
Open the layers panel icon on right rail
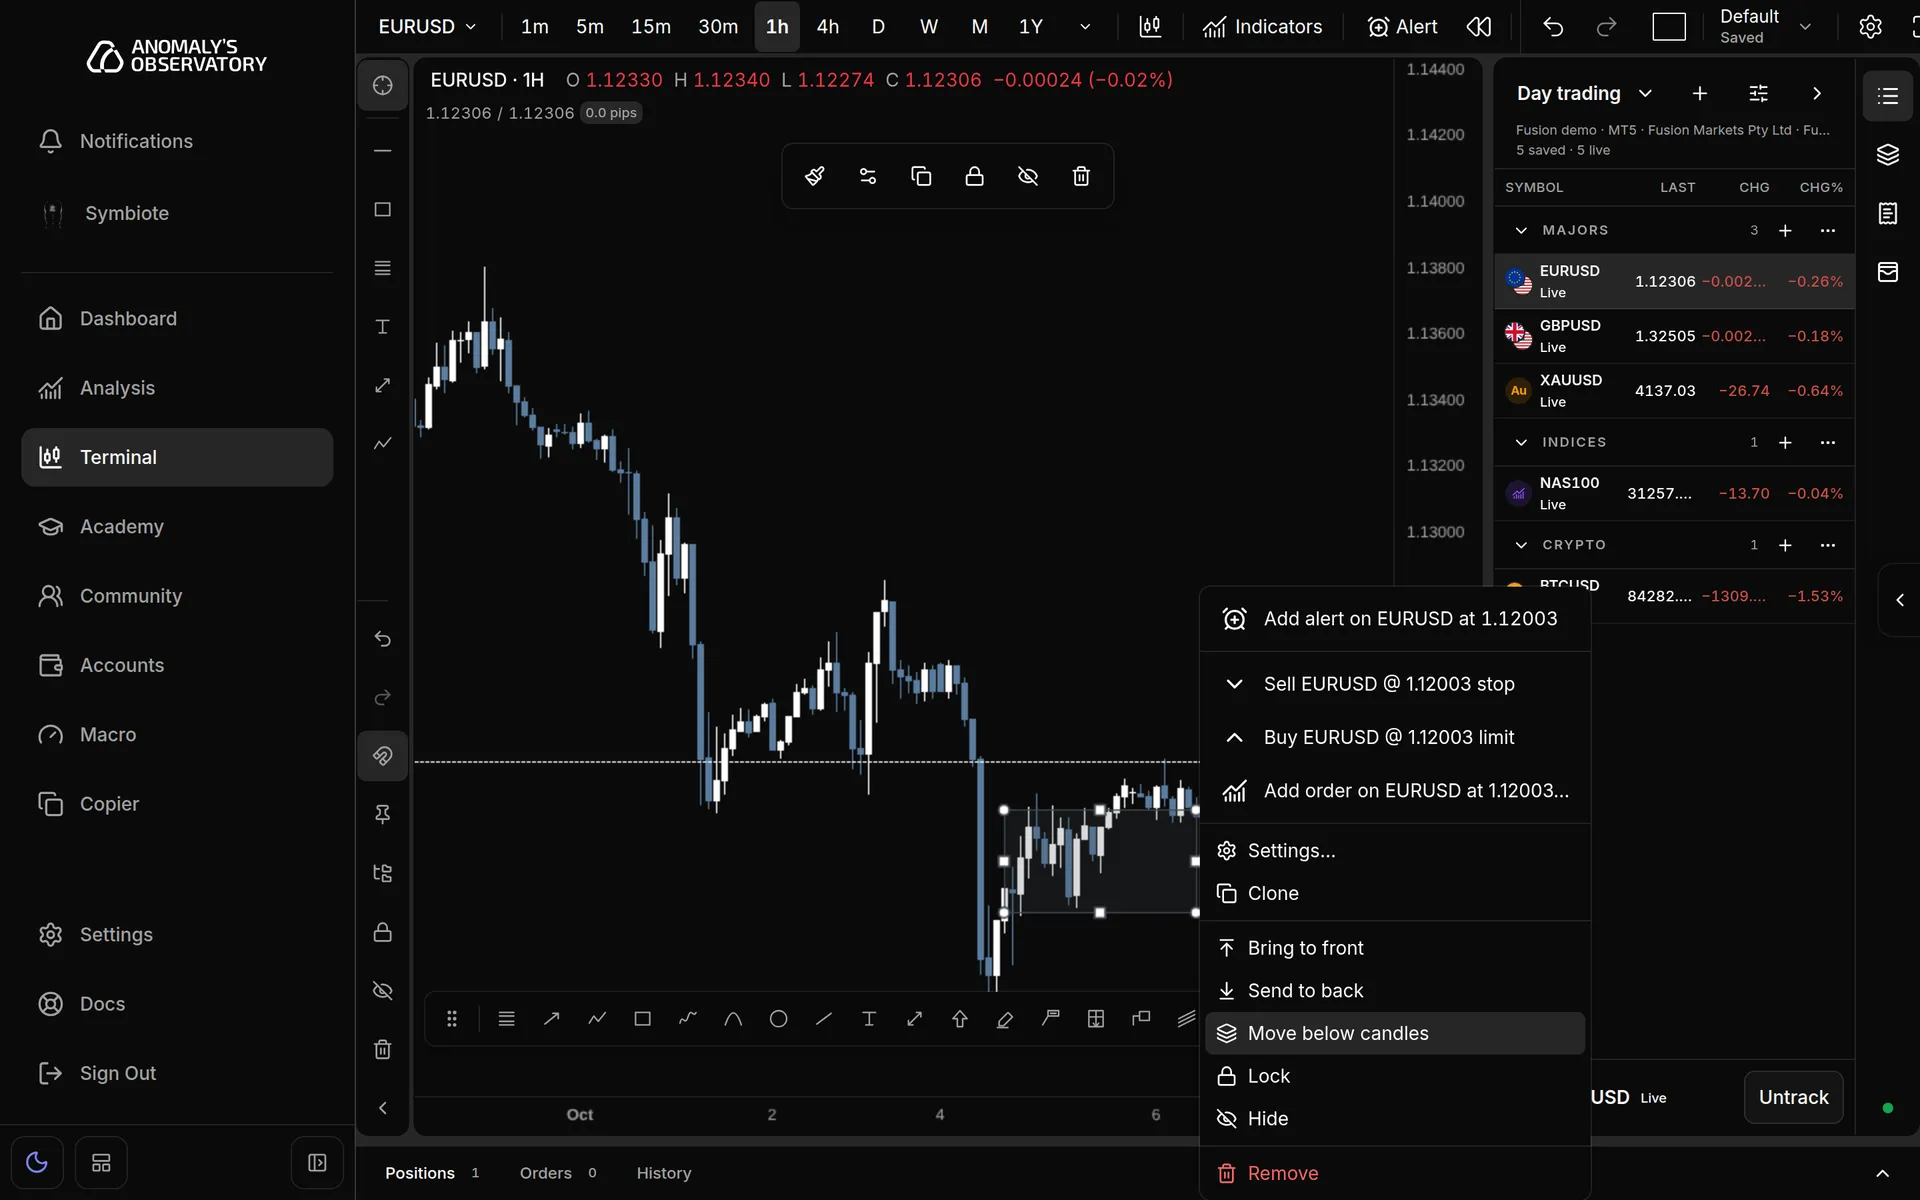point(1887,154)
